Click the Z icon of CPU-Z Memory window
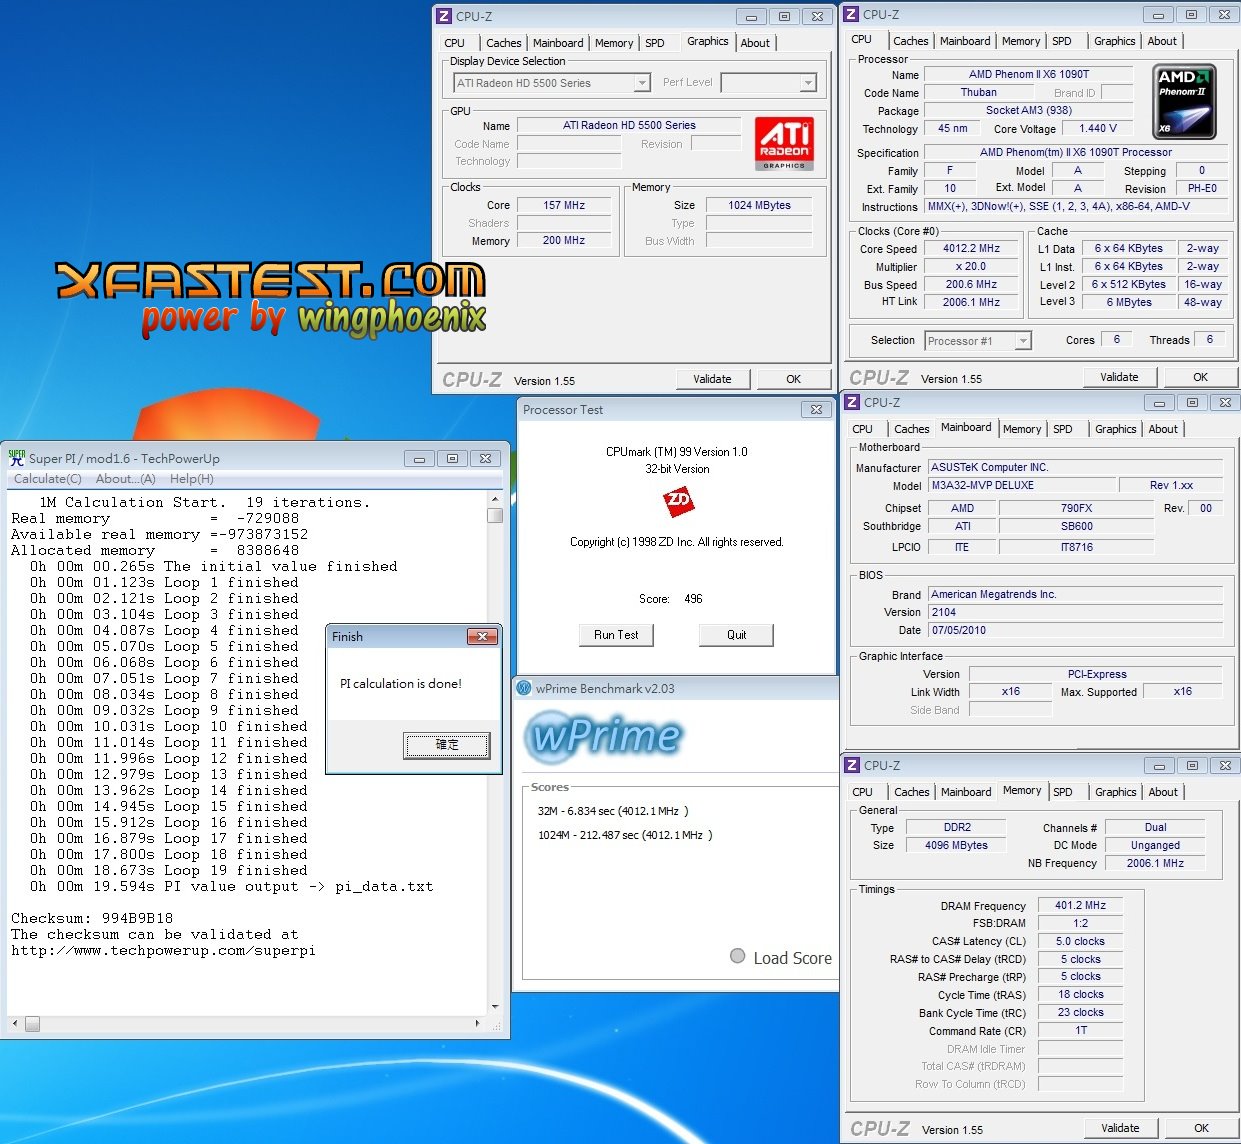Screen dimensions: 1241x1144 [852, 765]
